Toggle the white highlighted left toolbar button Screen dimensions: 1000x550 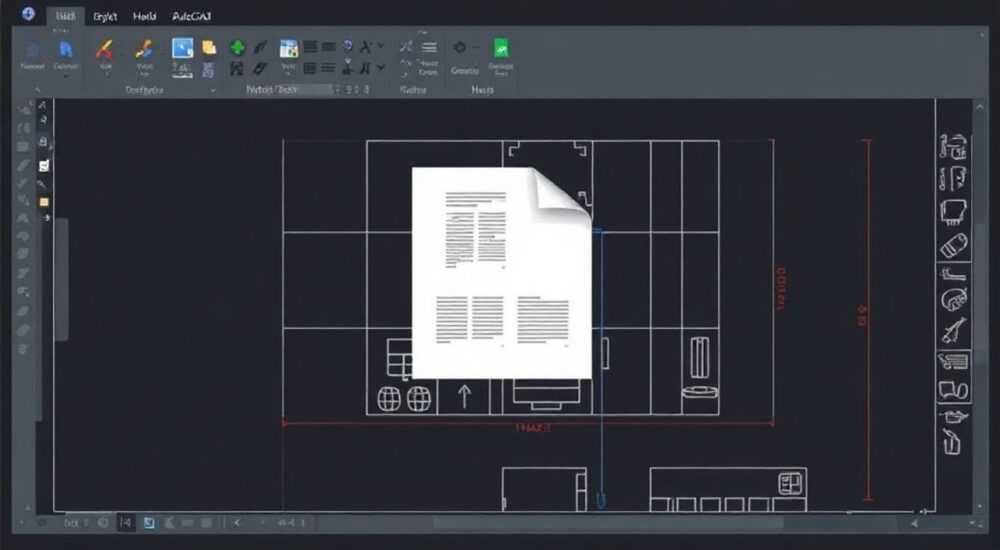(x=44, y=166)
